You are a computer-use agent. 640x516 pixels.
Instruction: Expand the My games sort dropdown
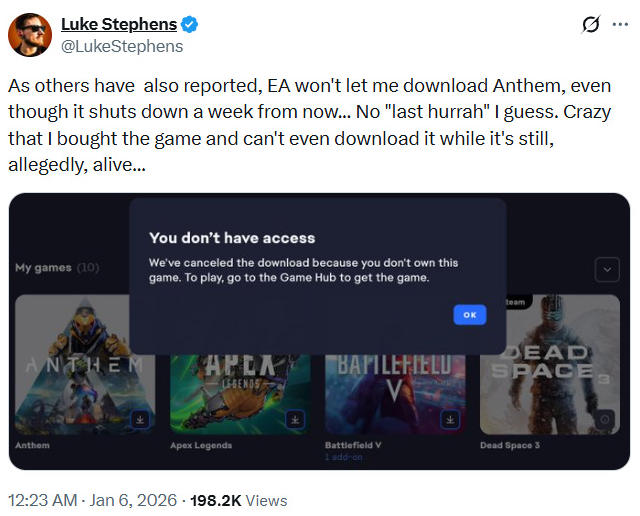(x=607, y=270)
